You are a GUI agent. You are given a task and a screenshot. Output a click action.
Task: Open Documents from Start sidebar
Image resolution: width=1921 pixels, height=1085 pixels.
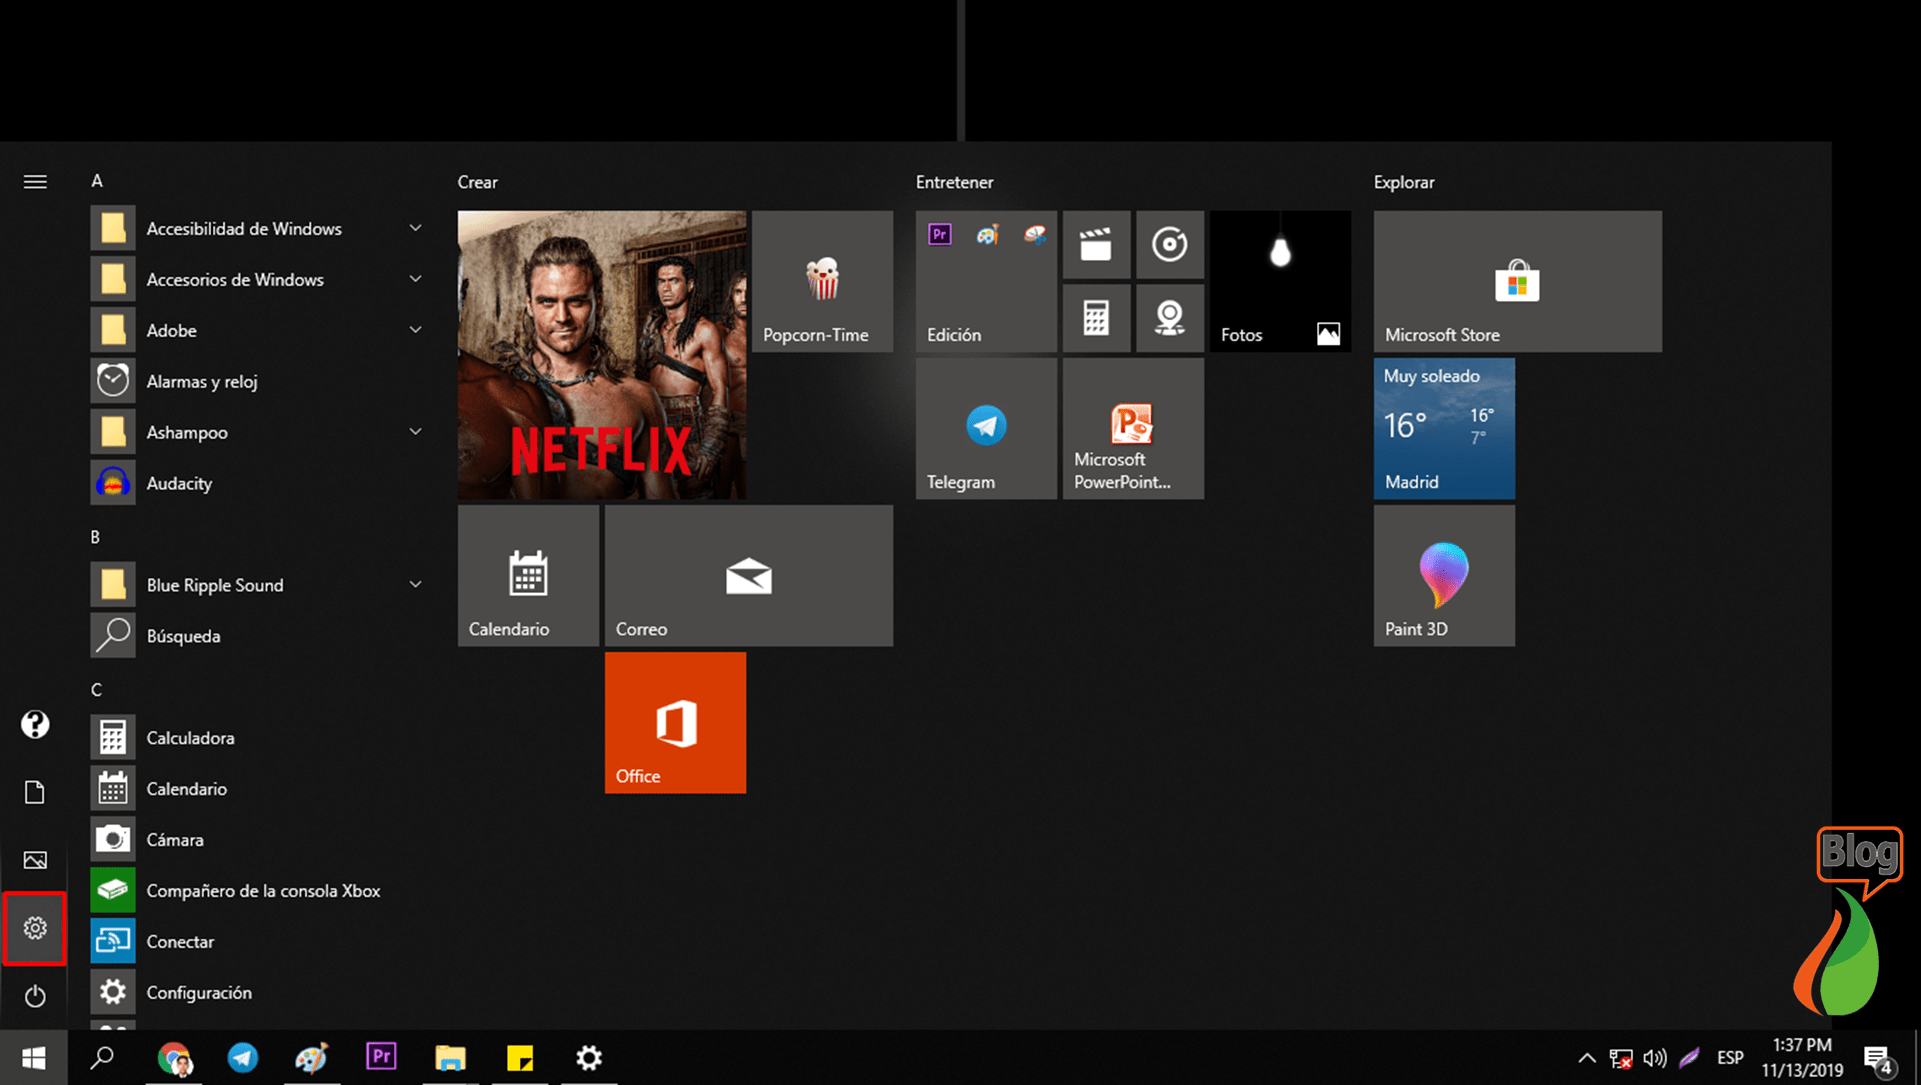[35, 792]
